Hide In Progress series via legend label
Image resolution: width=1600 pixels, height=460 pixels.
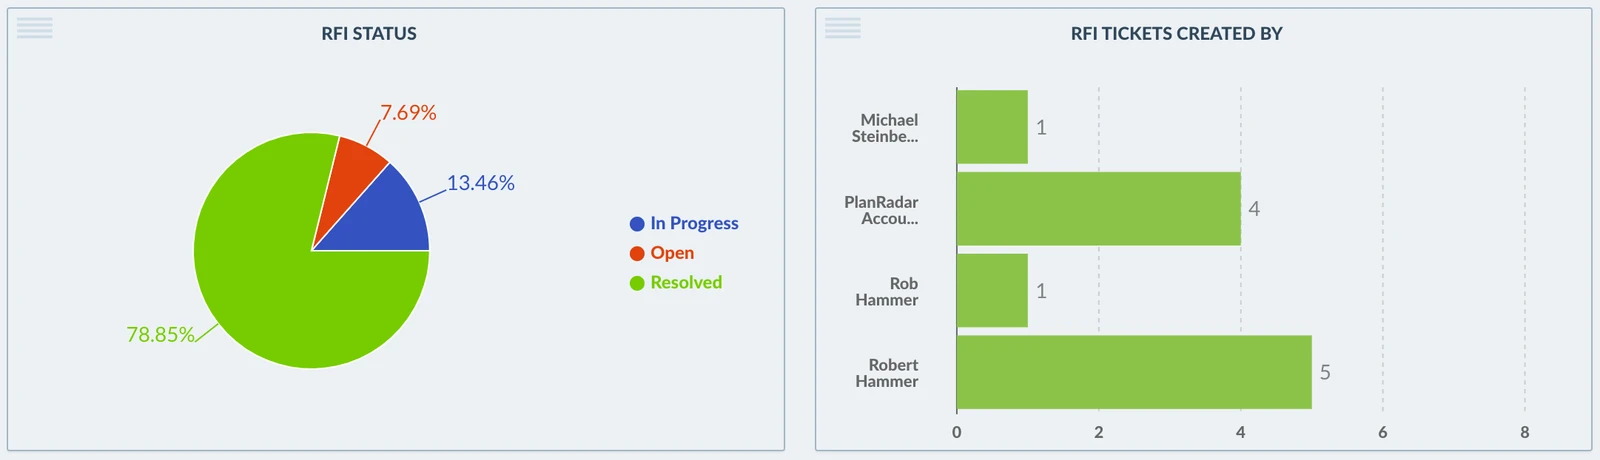click(x=694, y=223)
